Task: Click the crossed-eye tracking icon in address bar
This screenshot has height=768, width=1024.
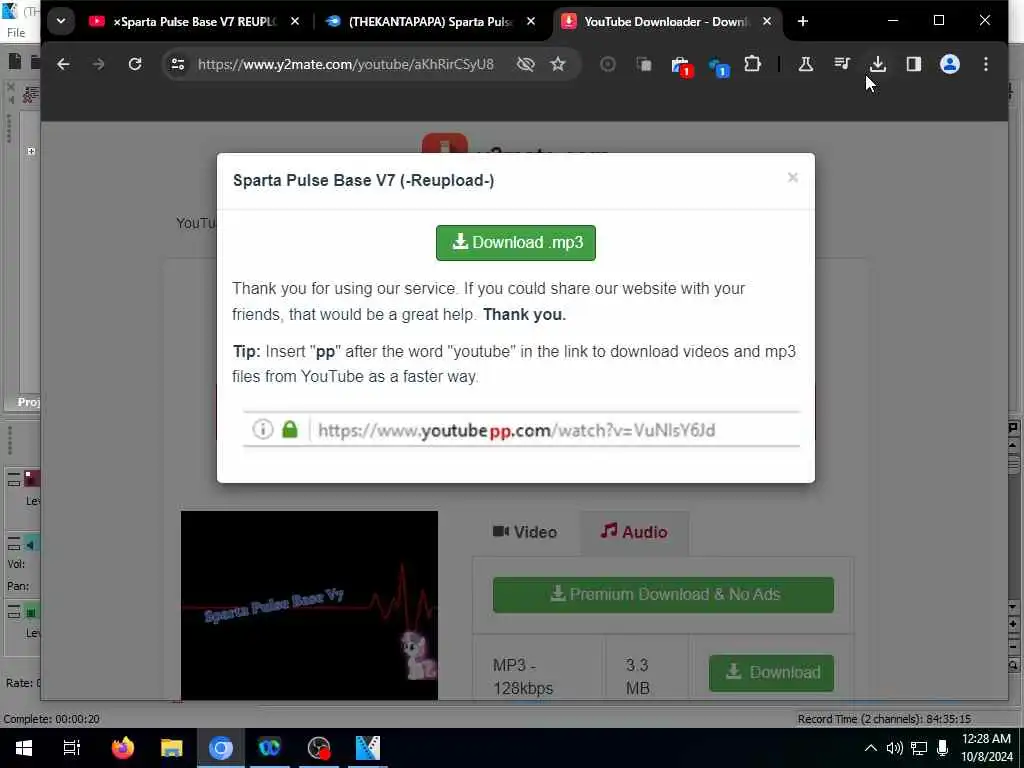Action: [x=525, y=64]
